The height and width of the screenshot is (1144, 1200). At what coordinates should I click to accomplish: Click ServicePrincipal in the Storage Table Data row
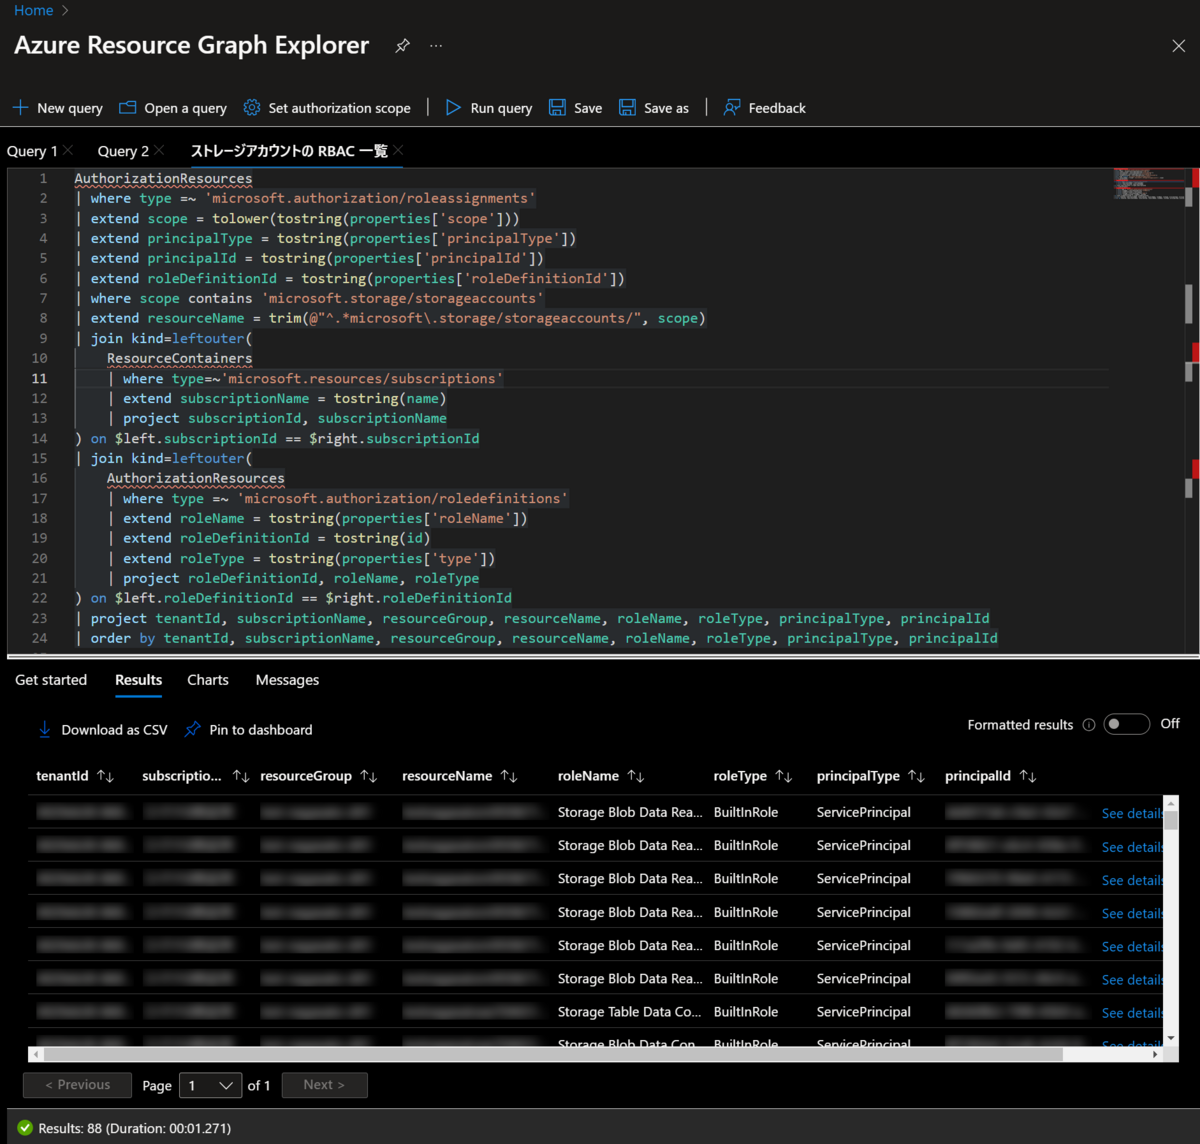[864, 1012]
